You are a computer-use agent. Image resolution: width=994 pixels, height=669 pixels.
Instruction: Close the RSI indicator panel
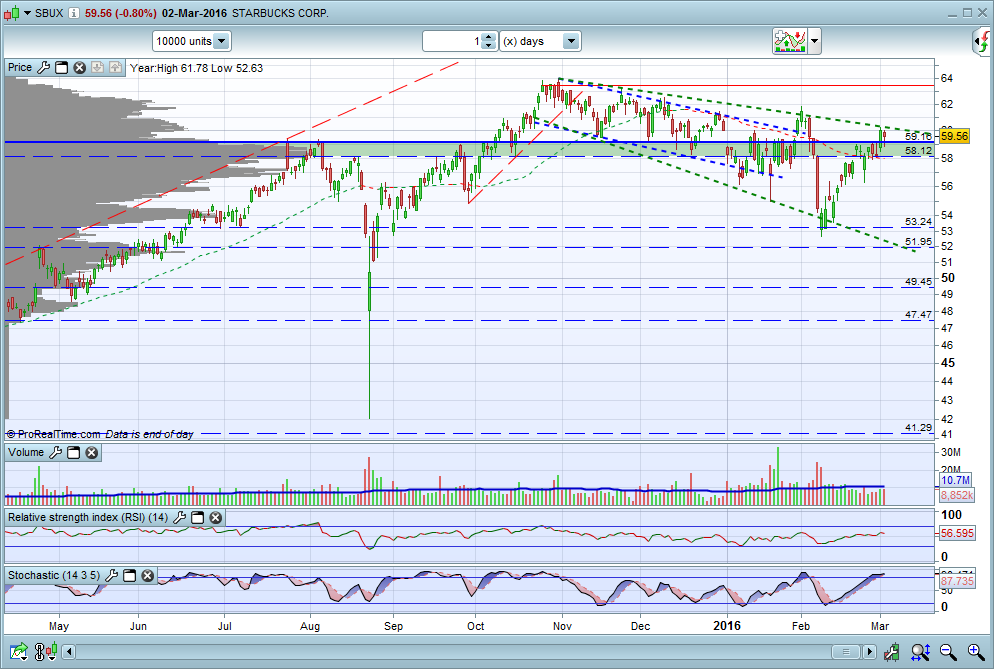[x=216, y=517]
